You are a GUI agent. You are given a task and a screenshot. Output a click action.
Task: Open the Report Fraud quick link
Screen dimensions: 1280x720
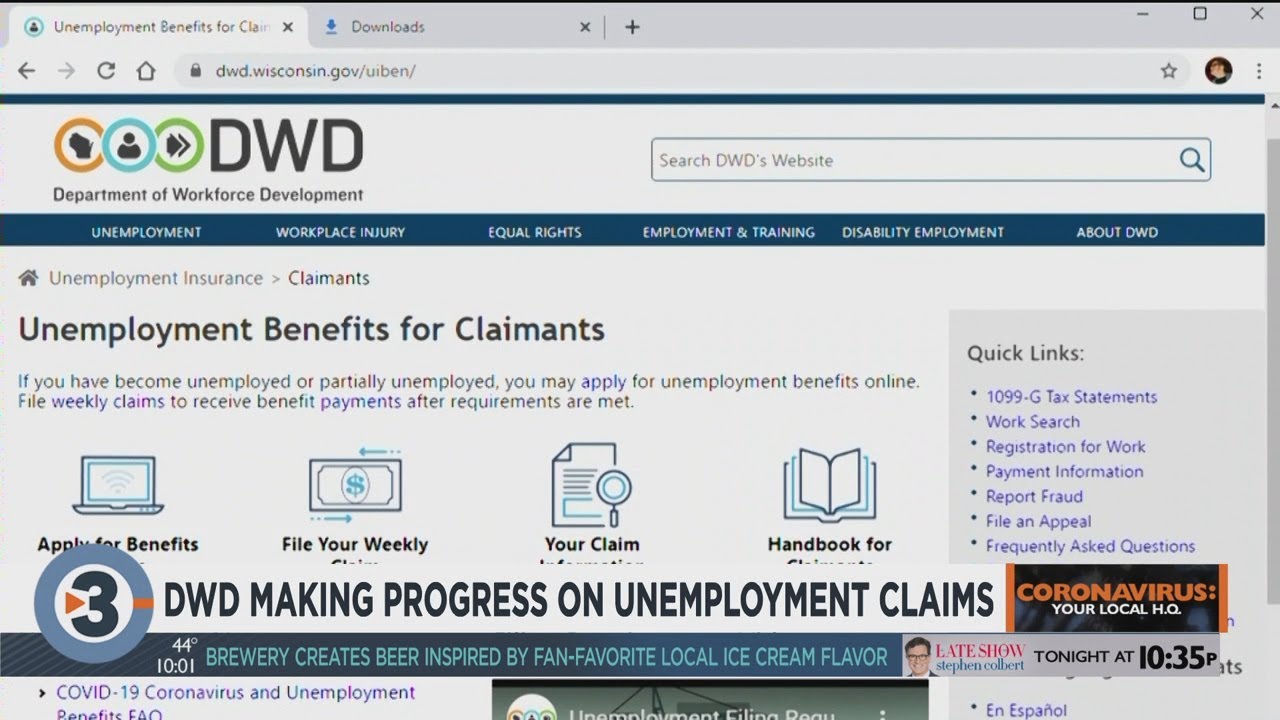point(1034,496)
